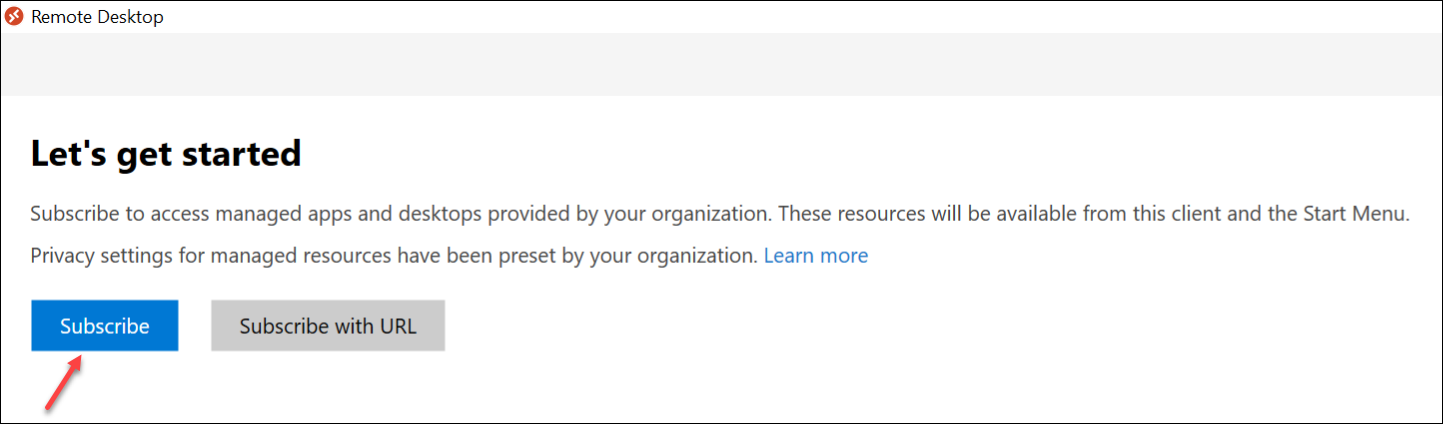
Task: Click the Remote Desktop app icon in title bar
Action: [15, 17]
